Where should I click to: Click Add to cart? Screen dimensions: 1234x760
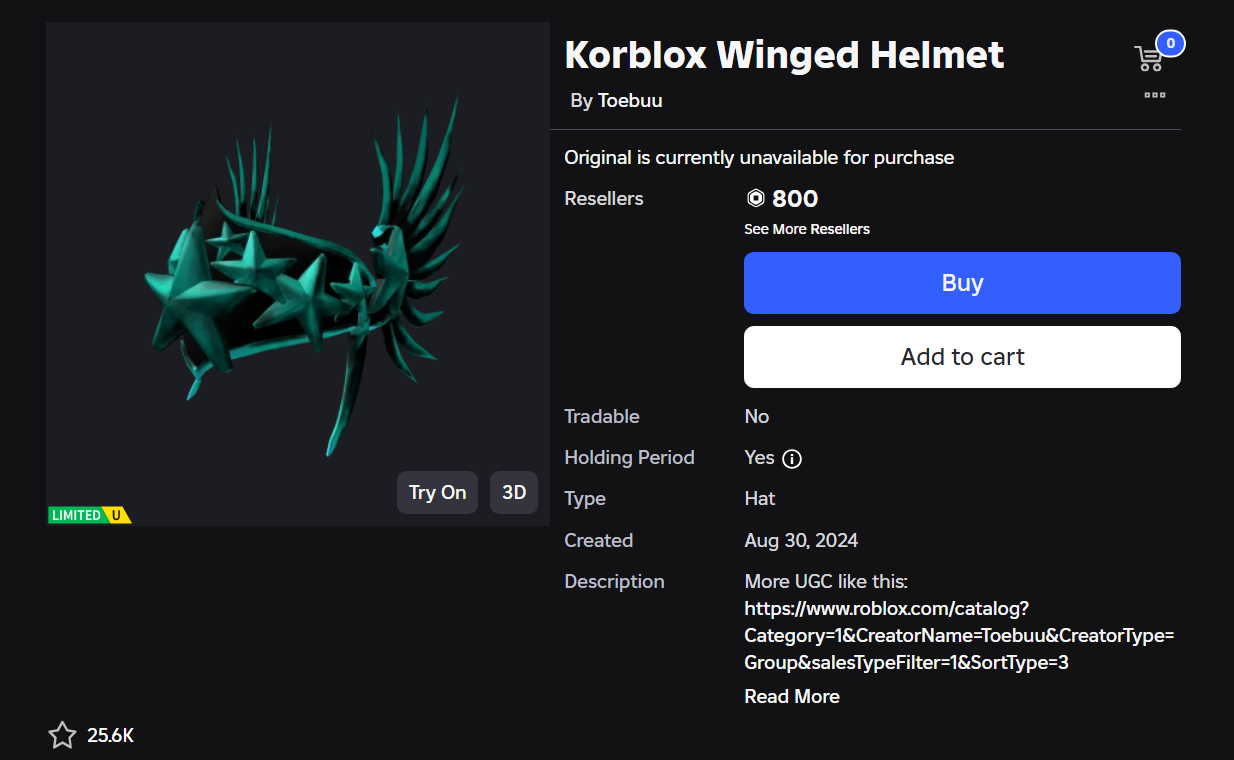(x=961, y=357)
